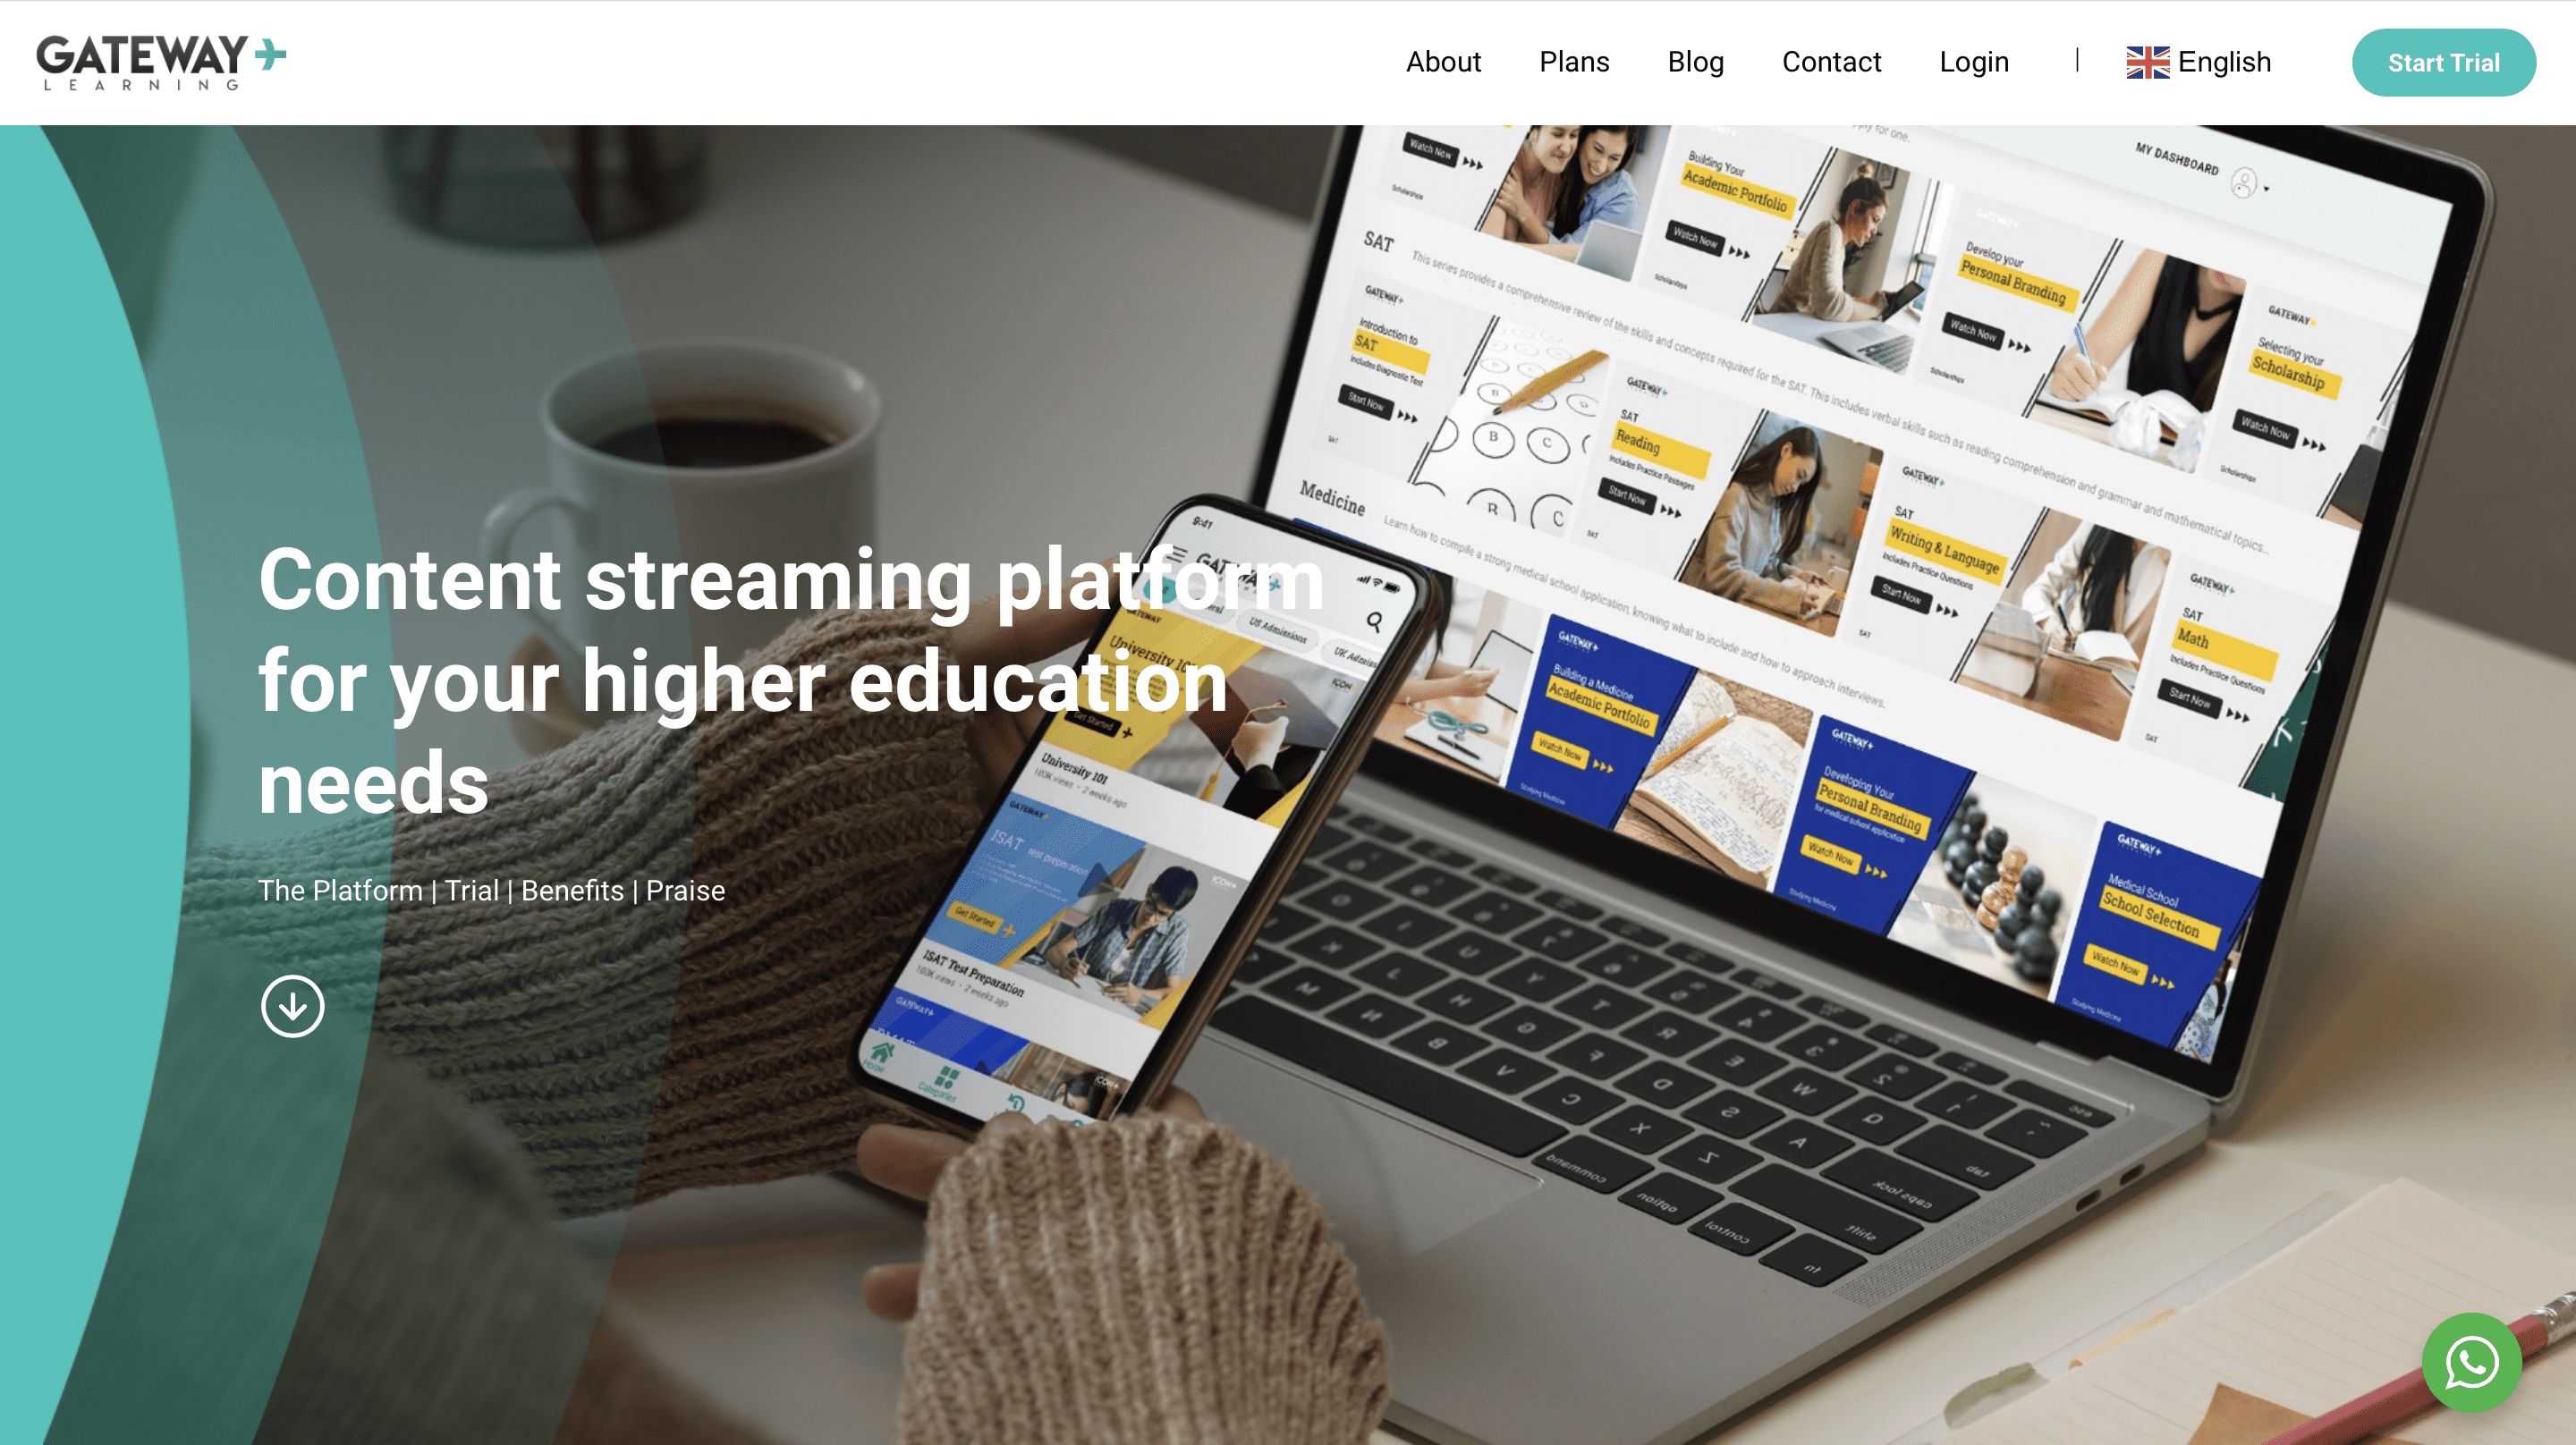Click the WhatsApp contact icon
Image resolution: width=2576 pixels, height=1445 pixels.
[2473, 1362]
